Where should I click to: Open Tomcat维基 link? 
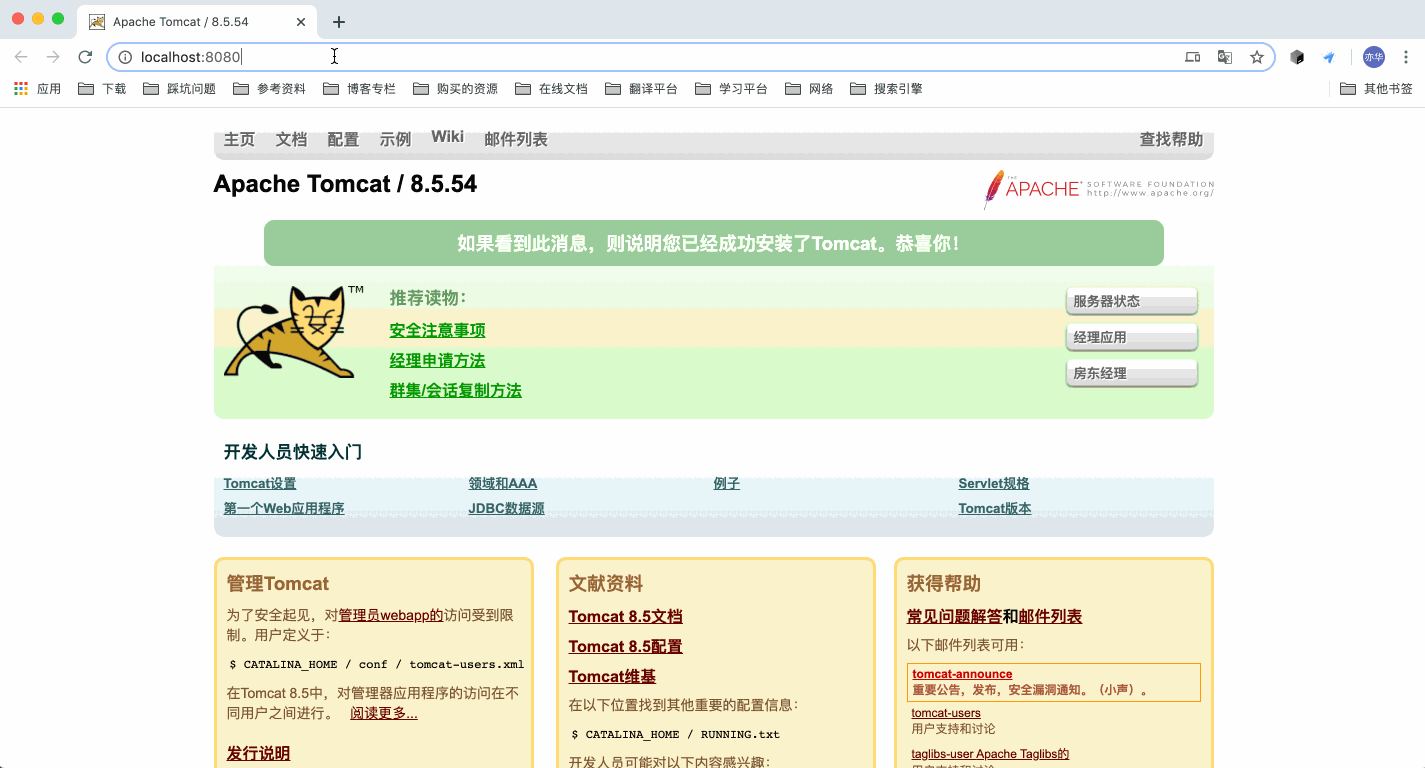[612, 676]
